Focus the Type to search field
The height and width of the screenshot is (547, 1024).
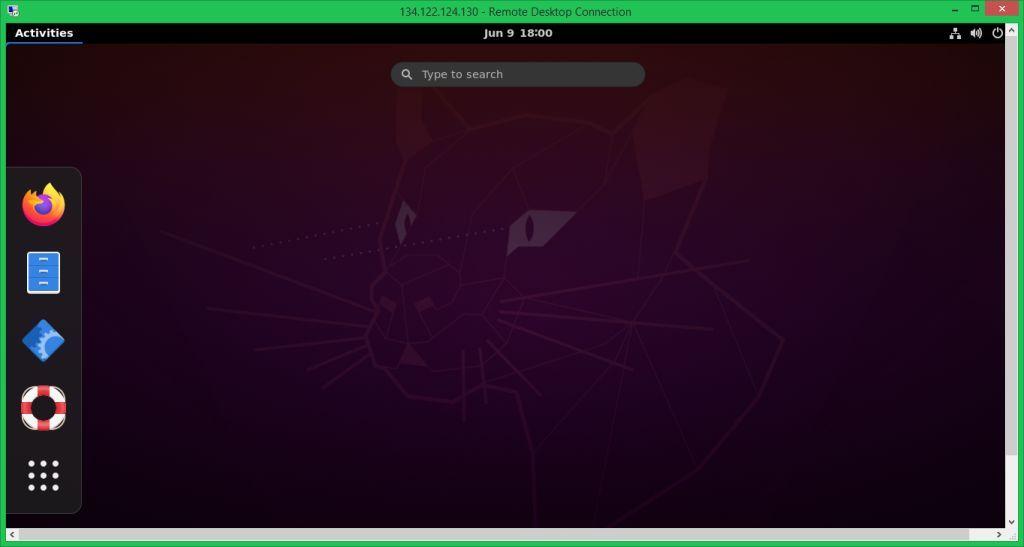pos(518,74)
